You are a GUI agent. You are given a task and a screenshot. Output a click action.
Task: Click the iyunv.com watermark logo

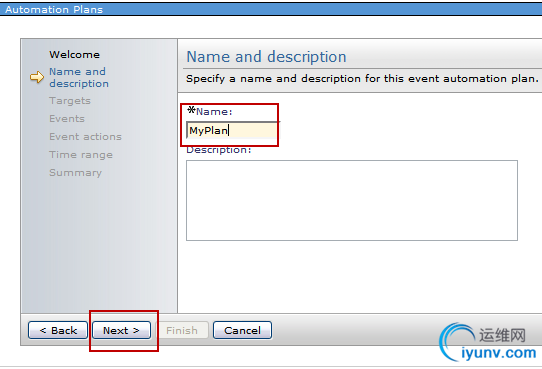(488, 342)
